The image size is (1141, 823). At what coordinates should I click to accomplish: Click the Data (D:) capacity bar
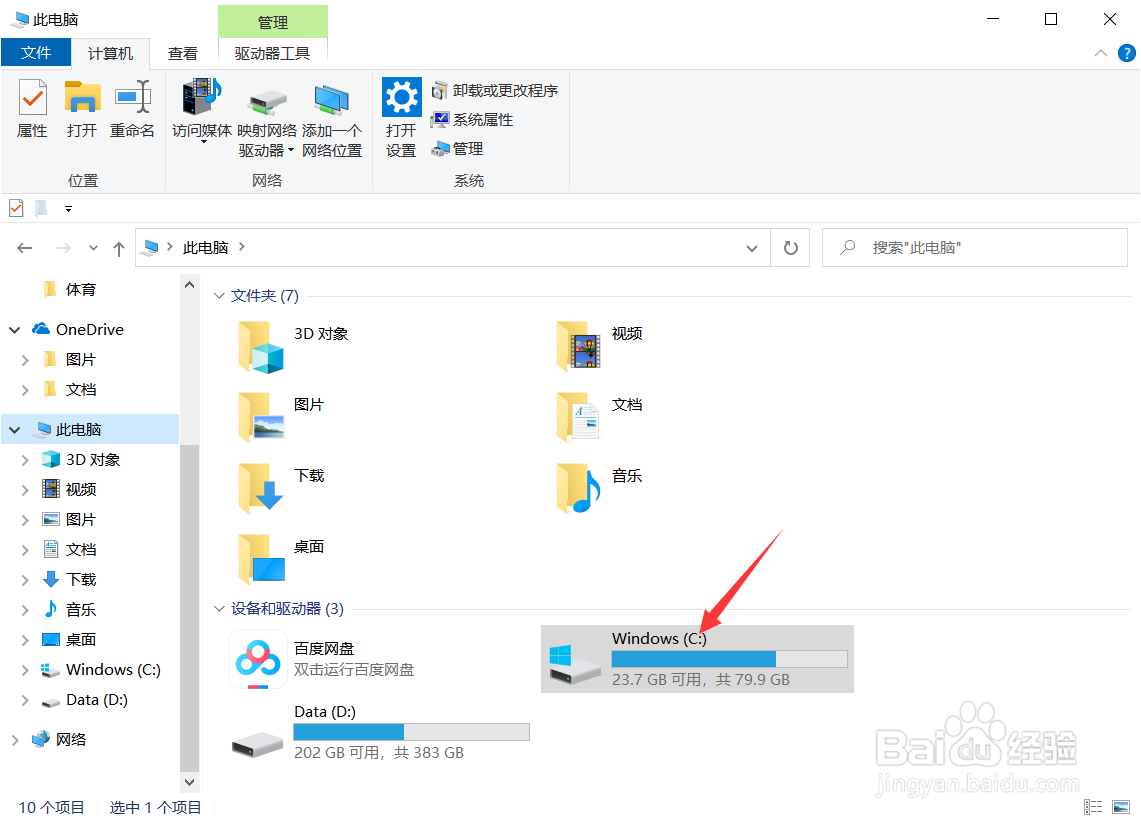pyautogui.click(x=410, y=731)
